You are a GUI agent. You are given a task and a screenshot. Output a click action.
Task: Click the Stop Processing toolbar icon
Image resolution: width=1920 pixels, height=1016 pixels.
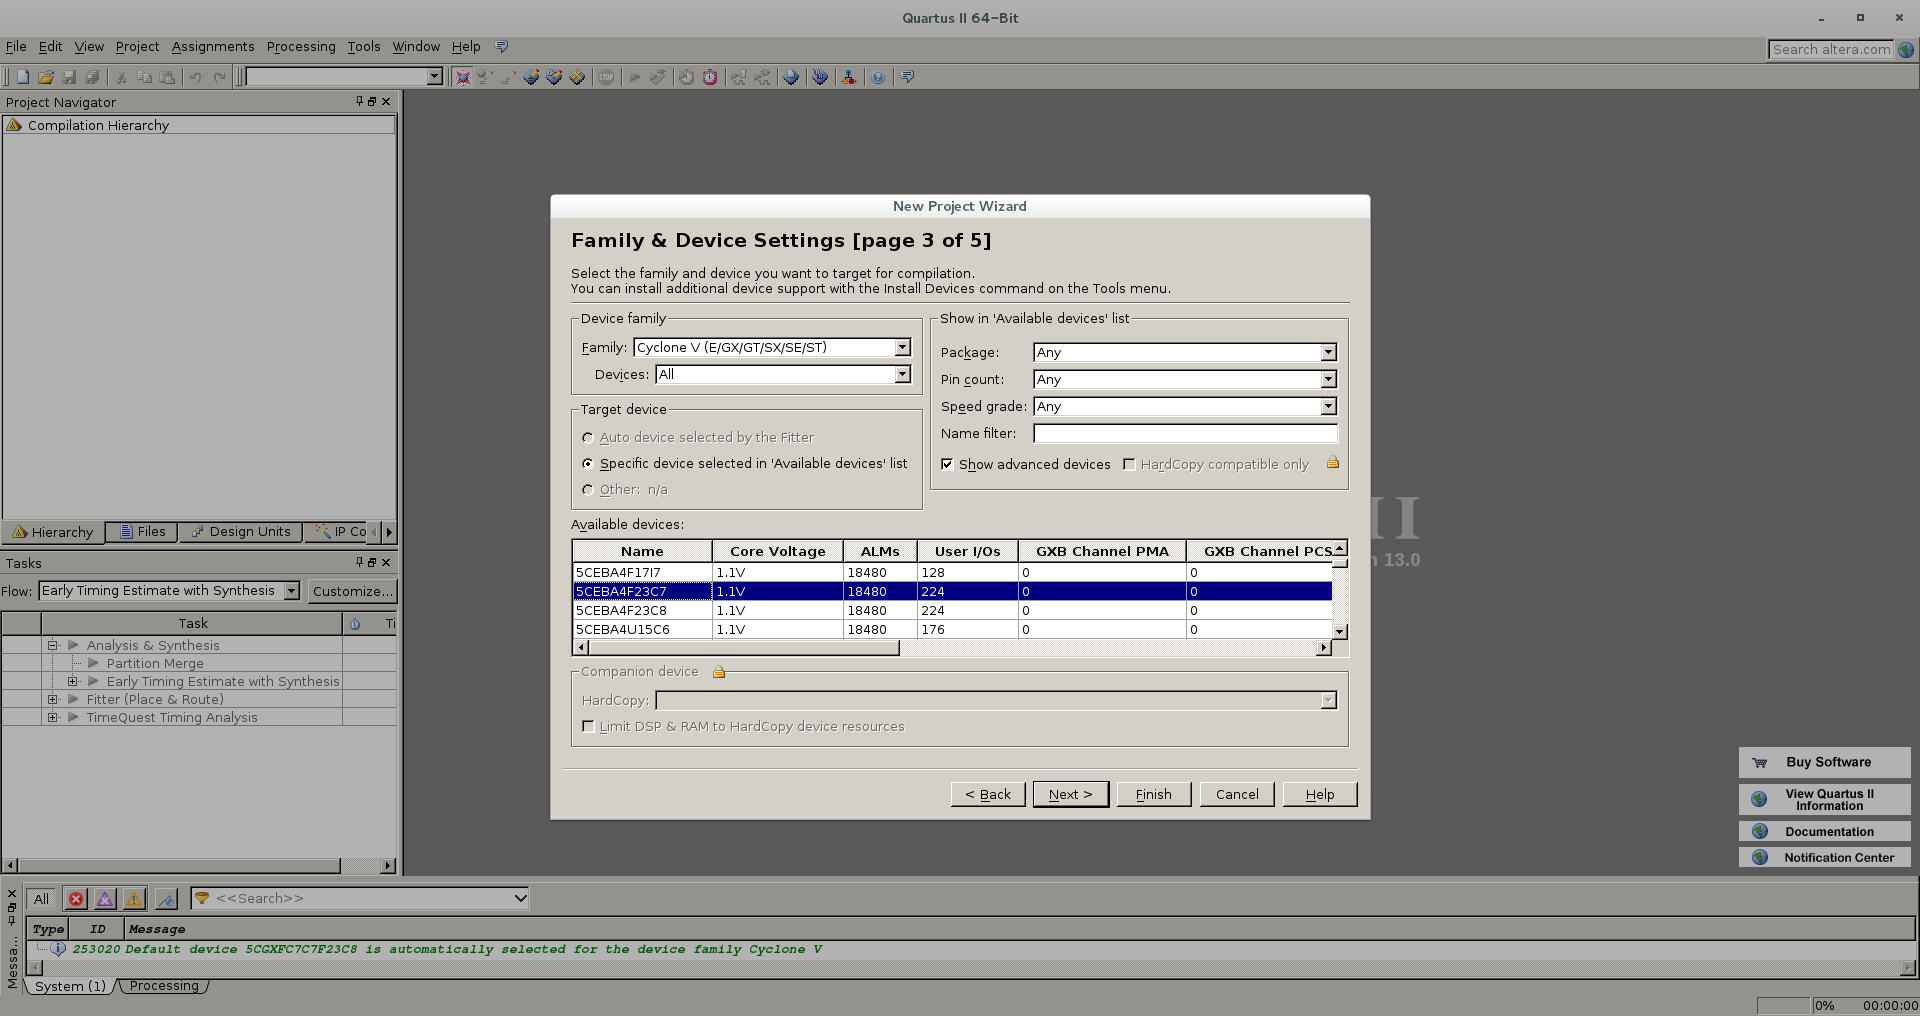[606, 77]
